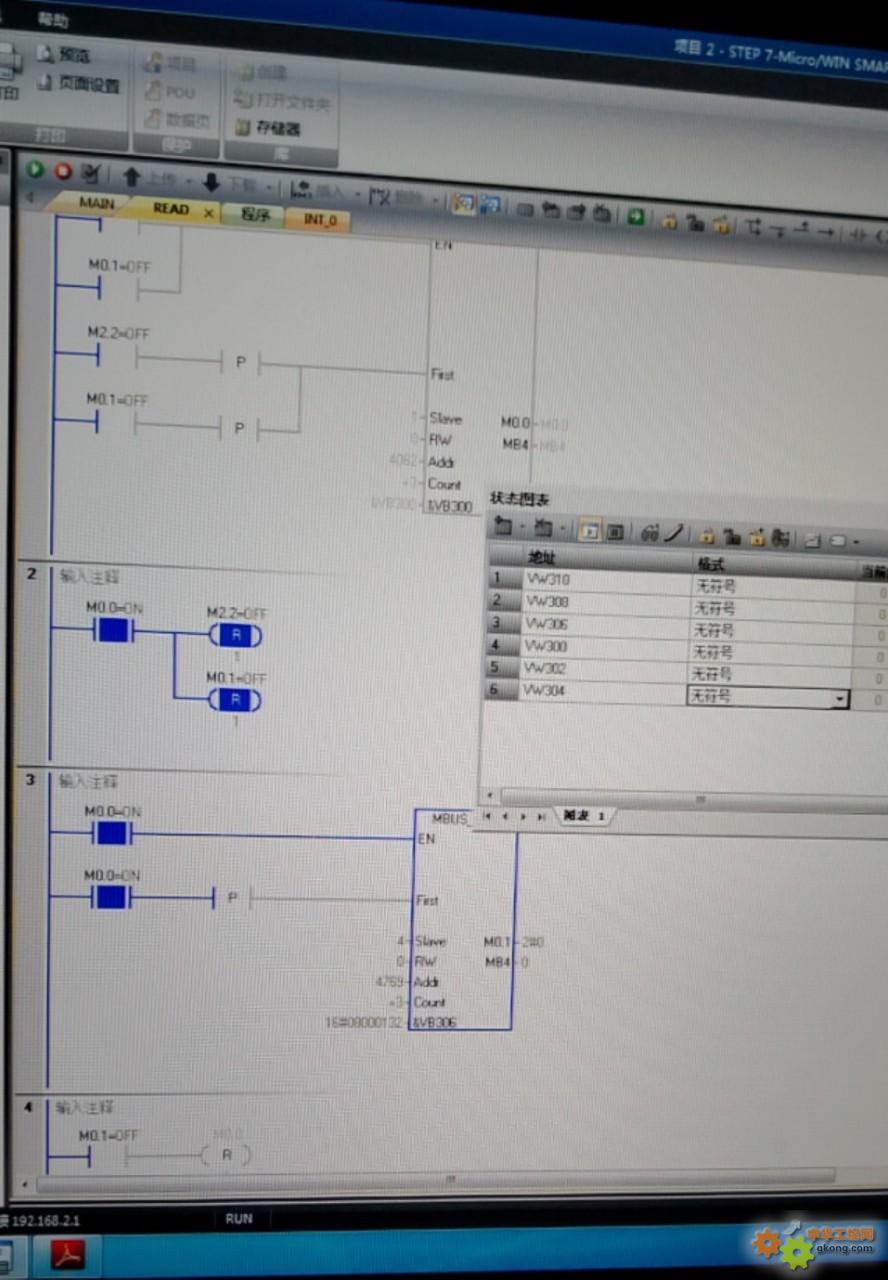
Task: Select the VW308 address cell
Action: pos(604,603)
